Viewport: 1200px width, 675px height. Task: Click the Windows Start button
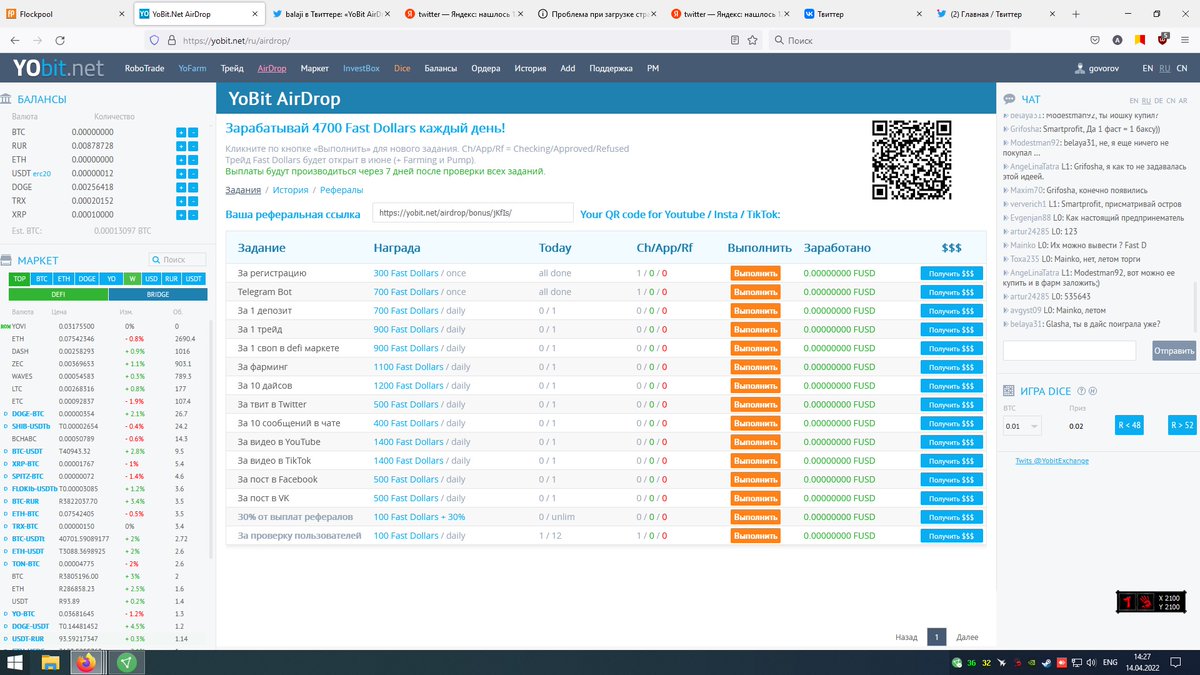pos(15,662)
